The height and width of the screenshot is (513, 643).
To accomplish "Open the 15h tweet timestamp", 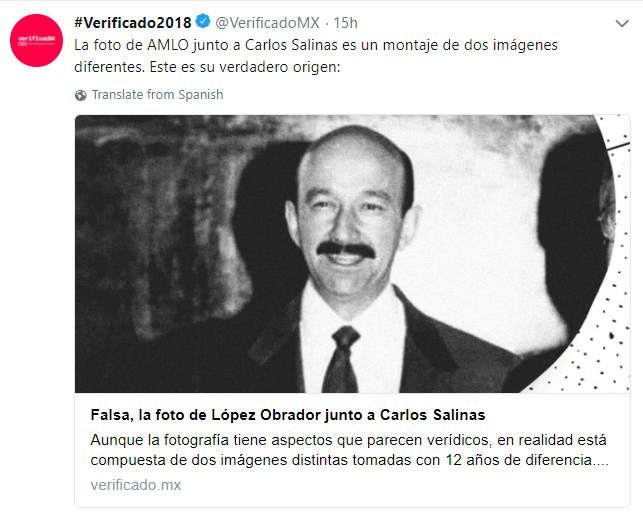I will pyautogui.click(x=345, y=23).
